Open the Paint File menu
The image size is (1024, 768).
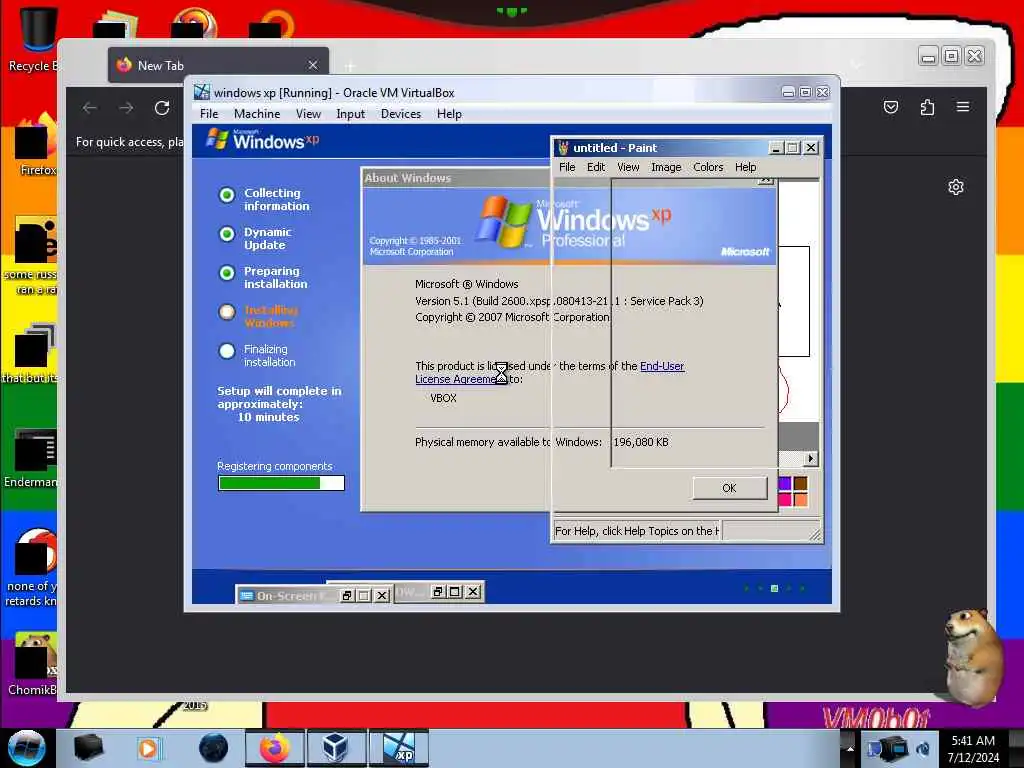pos(567,167)
